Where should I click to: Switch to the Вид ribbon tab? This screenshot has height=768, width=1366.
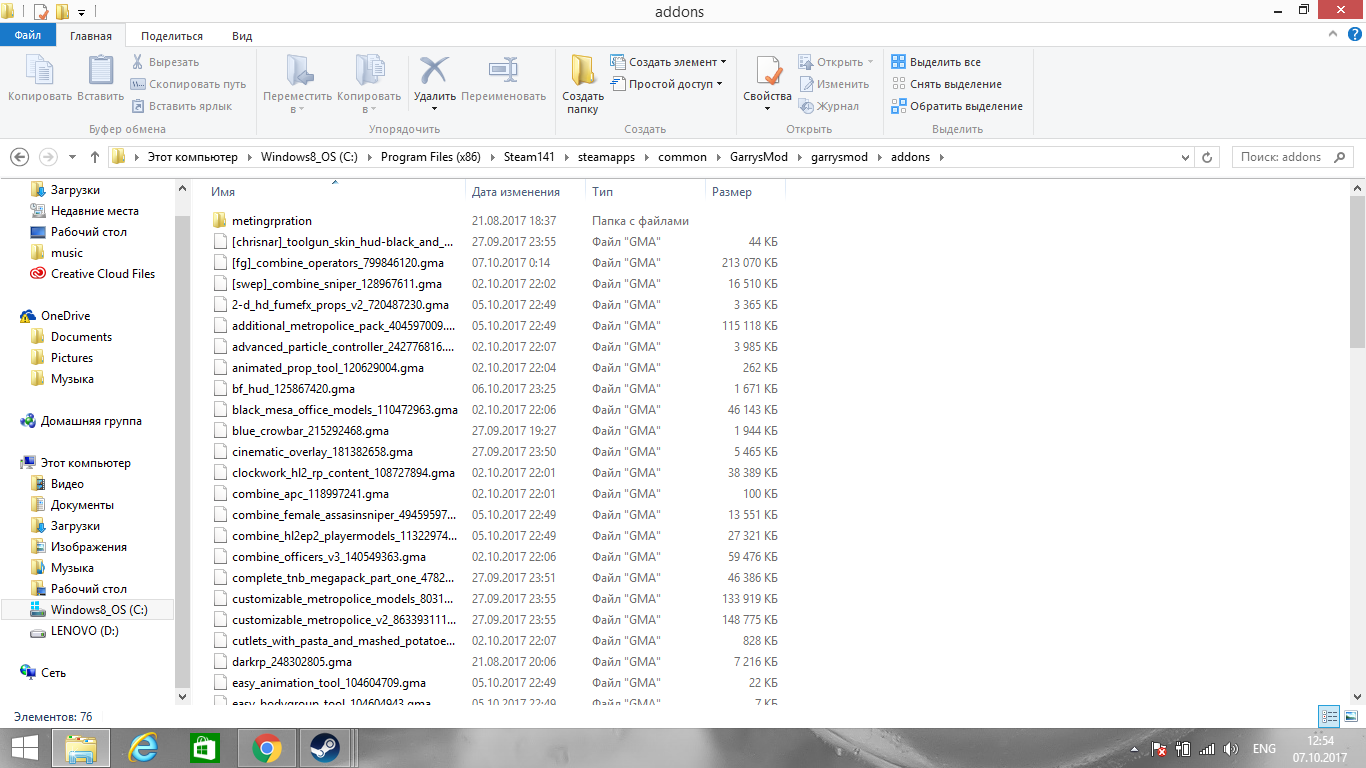(x=242, y=36)
